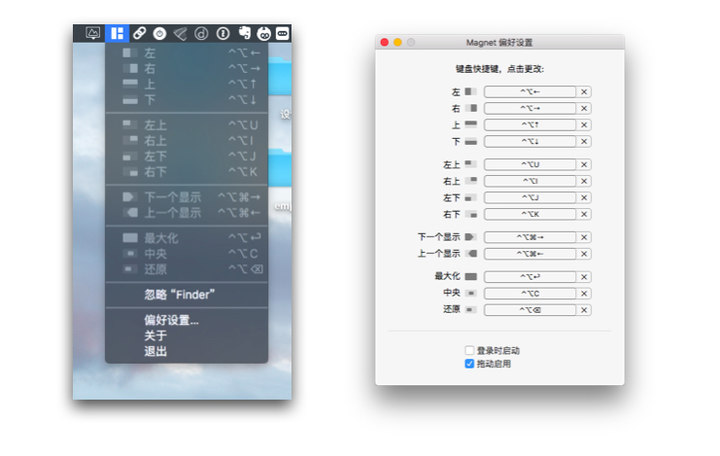The height and width of the screenshot is (456, 720).
Task: Clear the 上一个显示 shortcut with its X button
Action: (x=584, y=253)
